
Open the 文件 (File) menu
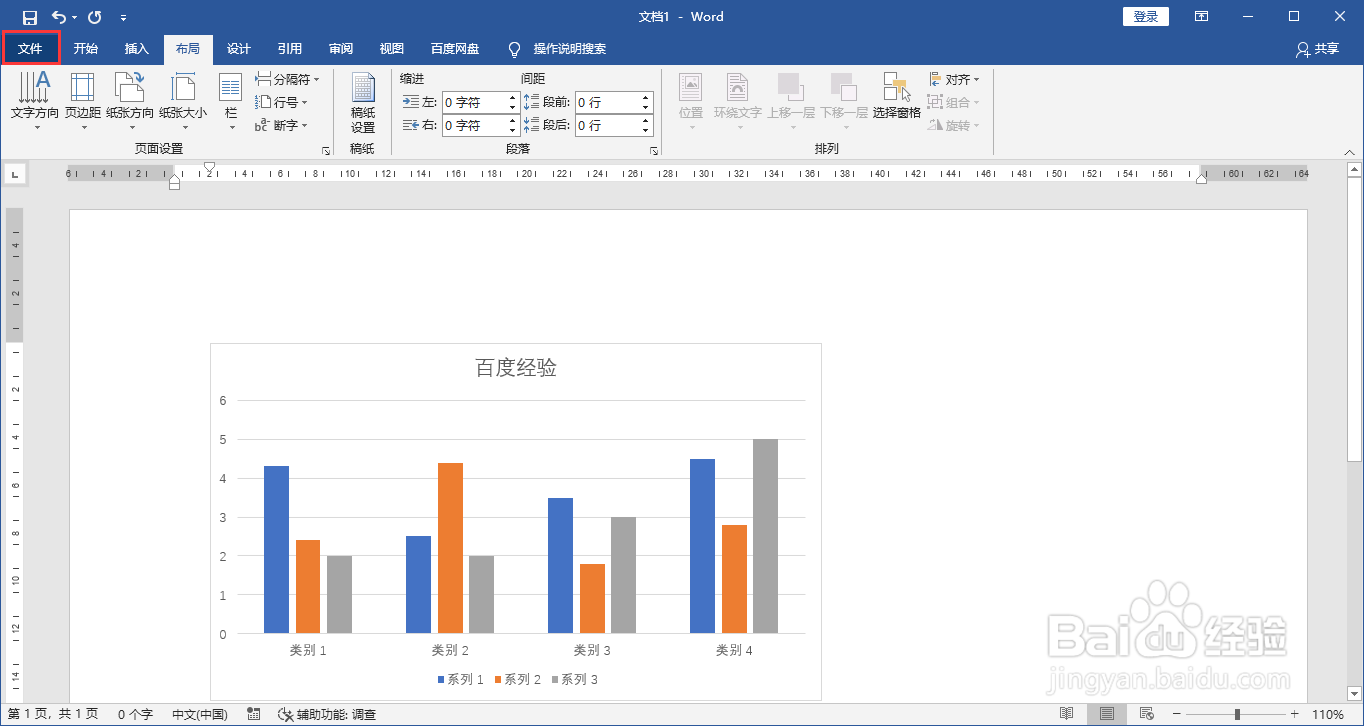(x=31, y=48)
